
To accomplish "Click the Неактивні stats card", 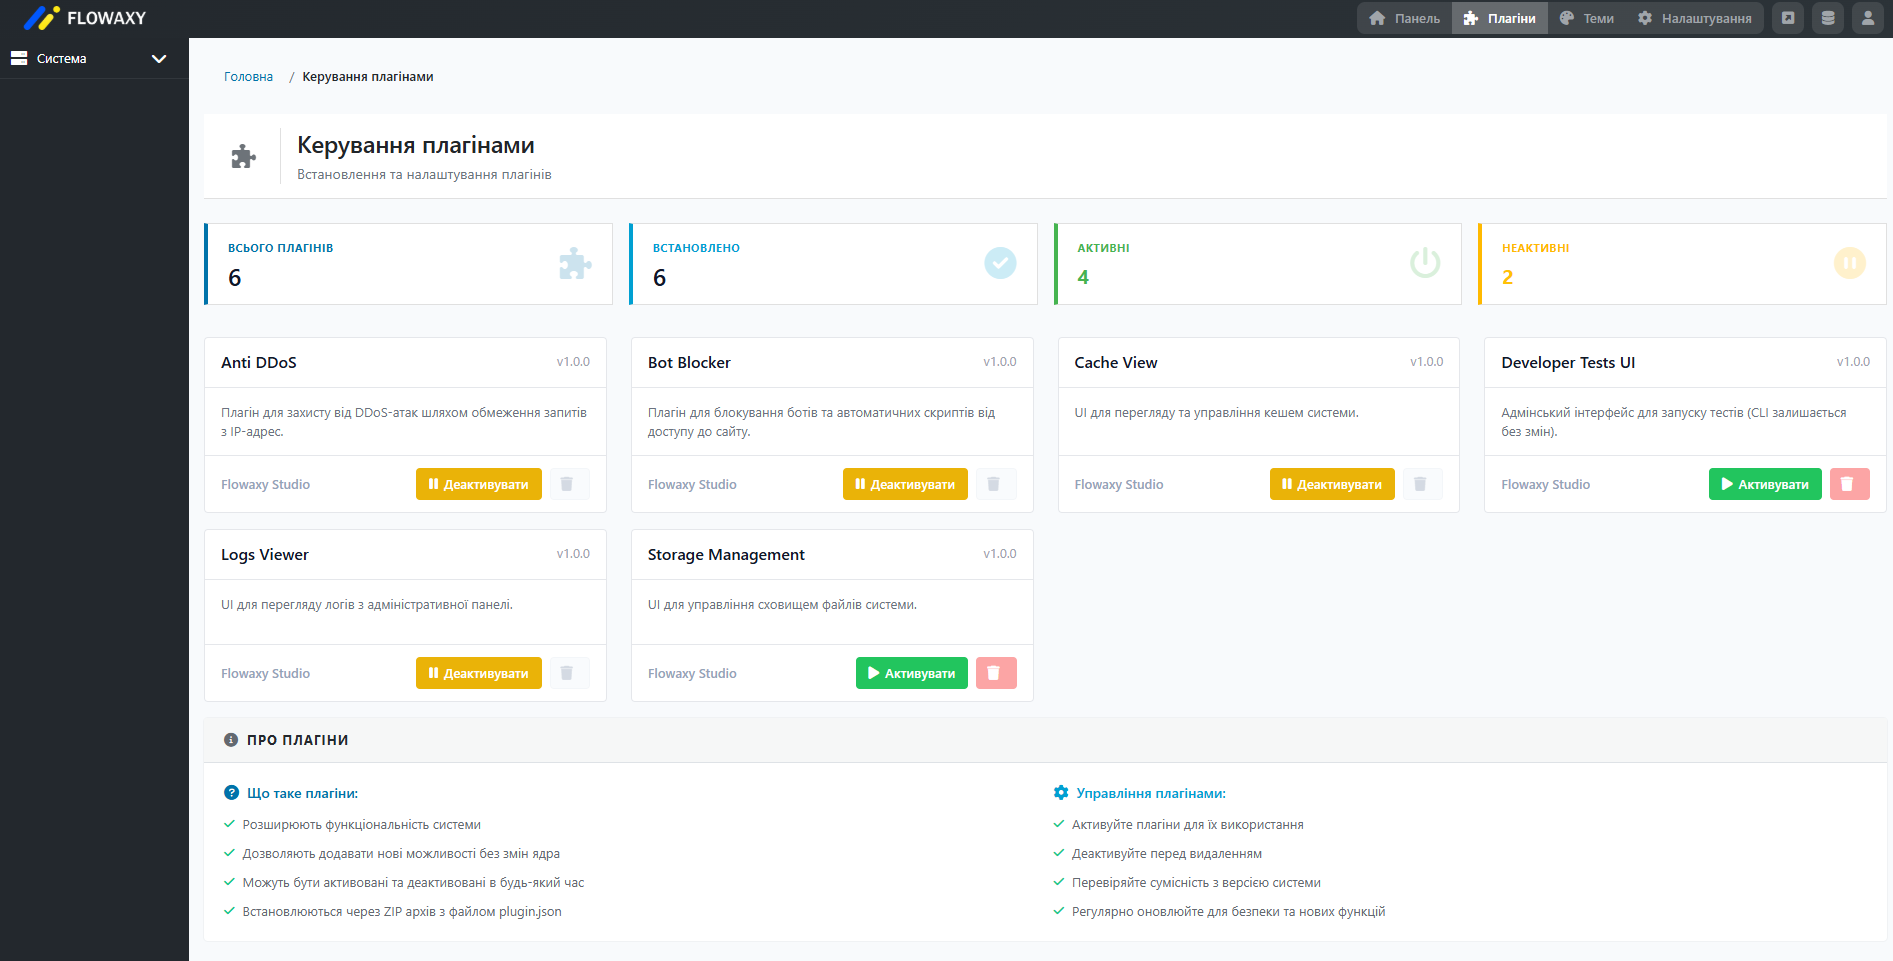I will pos(1681,264).
